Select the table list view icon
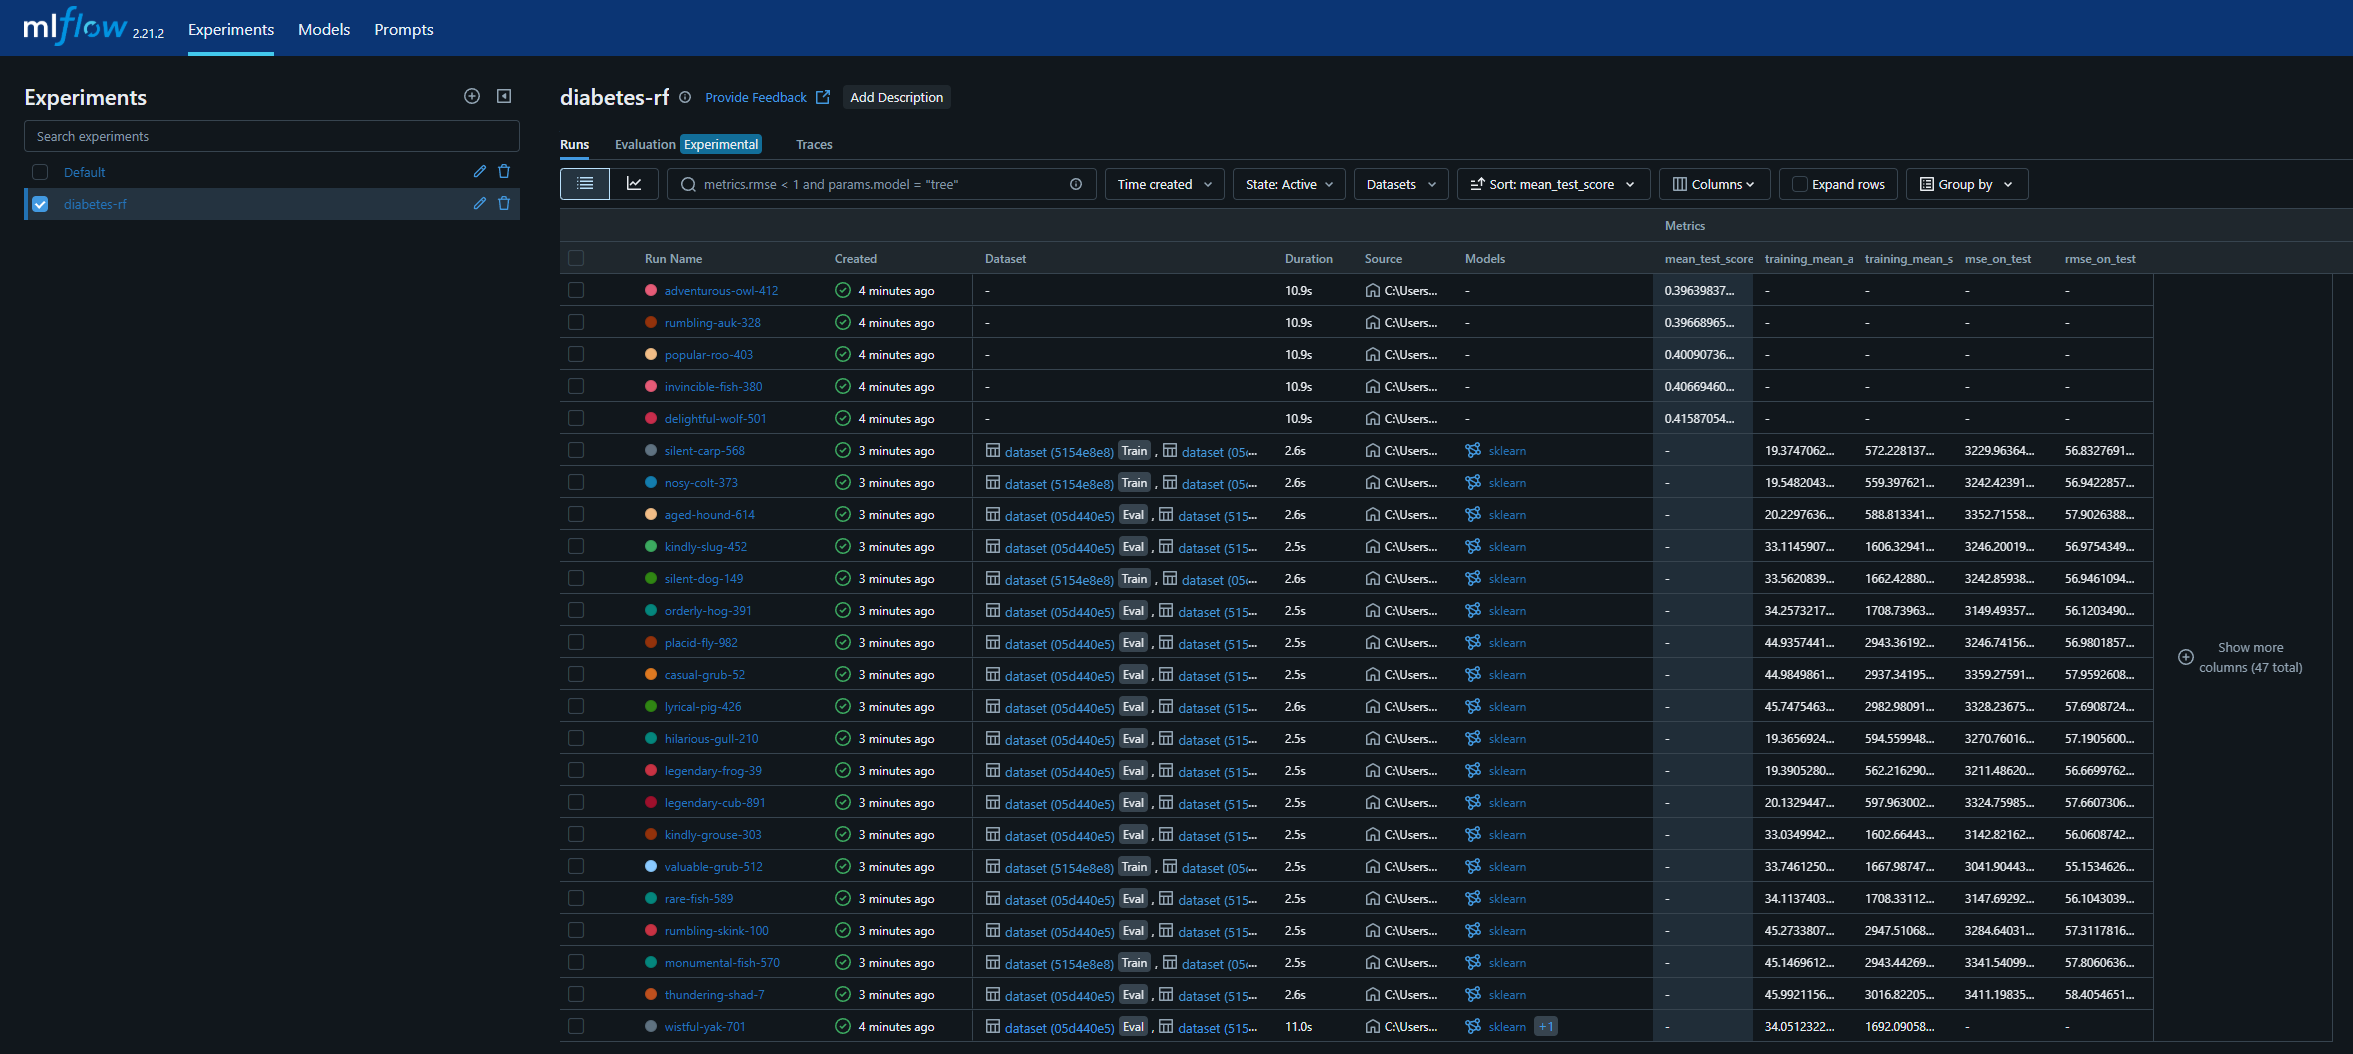Viewport: 2353px width, 1054px height. 585,184
